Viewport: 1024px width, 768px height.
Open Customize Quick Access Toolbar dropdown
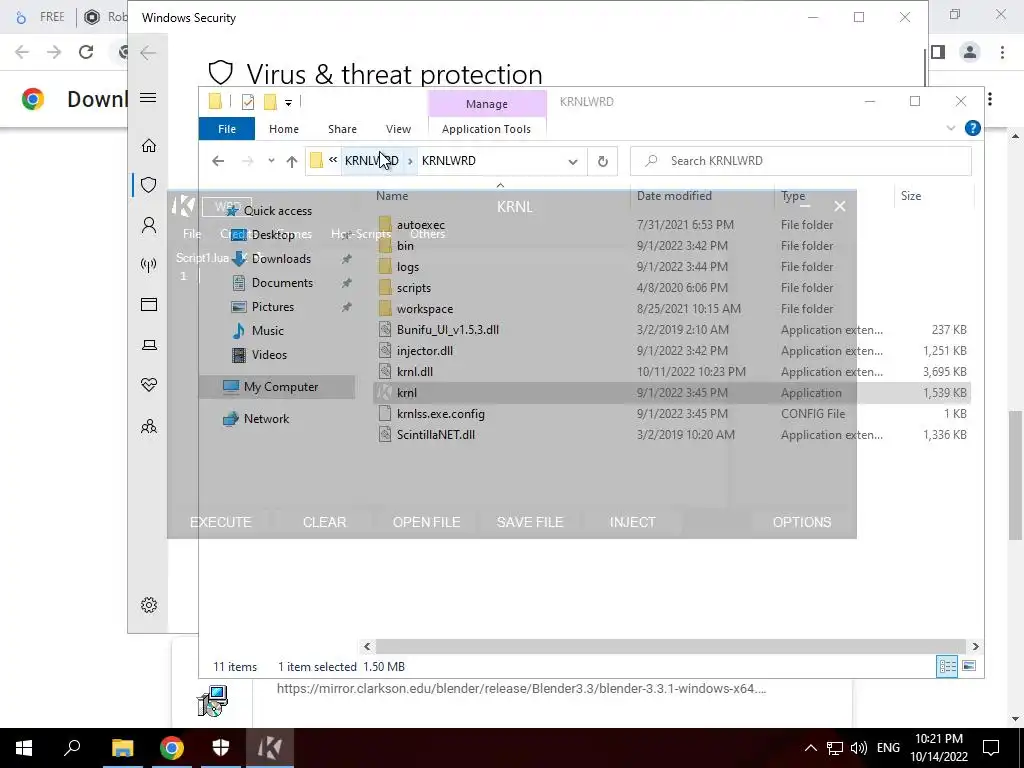(288, 102)
